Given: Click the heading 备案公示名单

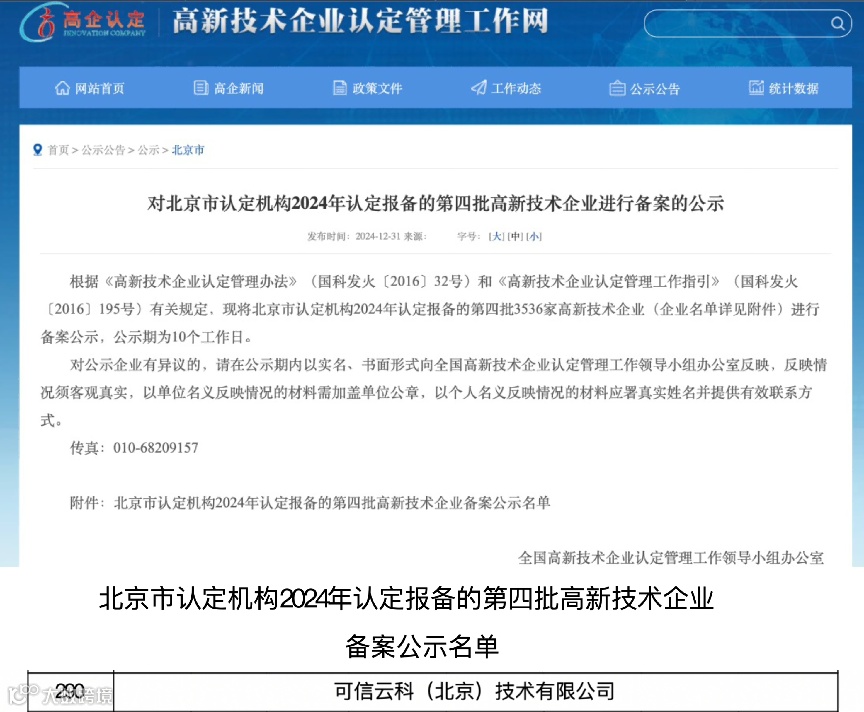Looking at the screenshot, I should click(x=422, y=646).
